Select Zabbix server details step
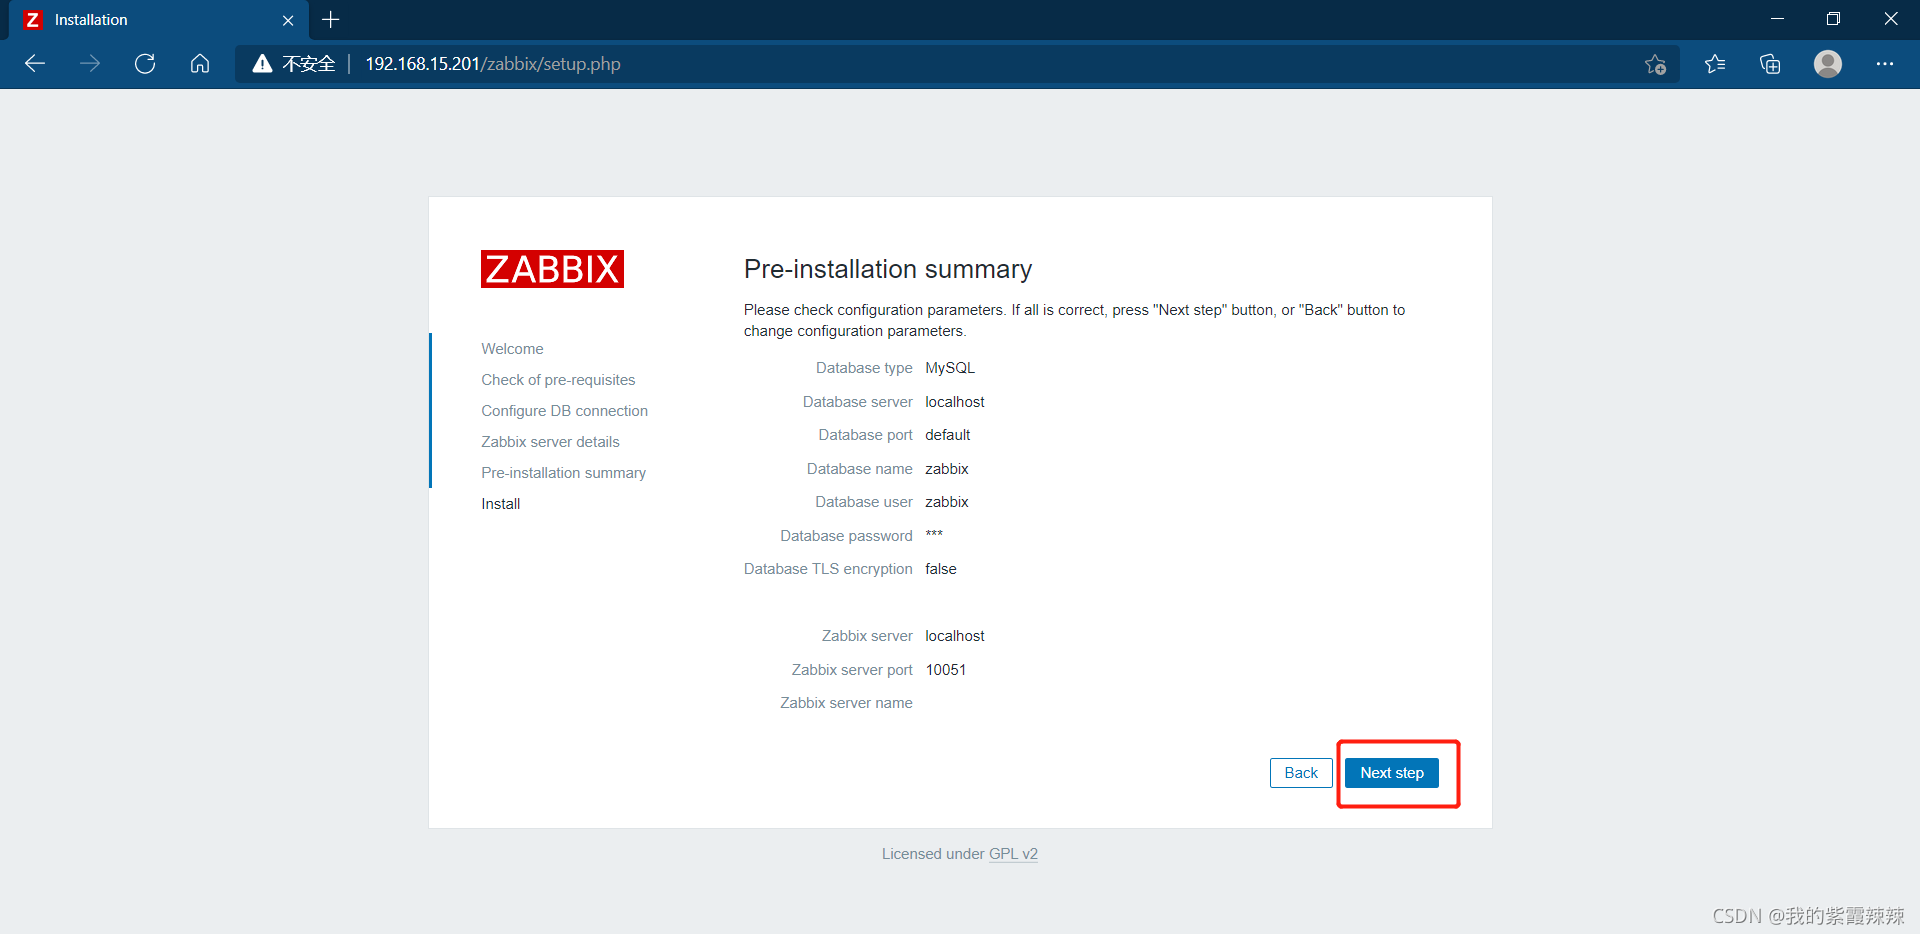Viewport: 1920px width, 934px height. 550,442
